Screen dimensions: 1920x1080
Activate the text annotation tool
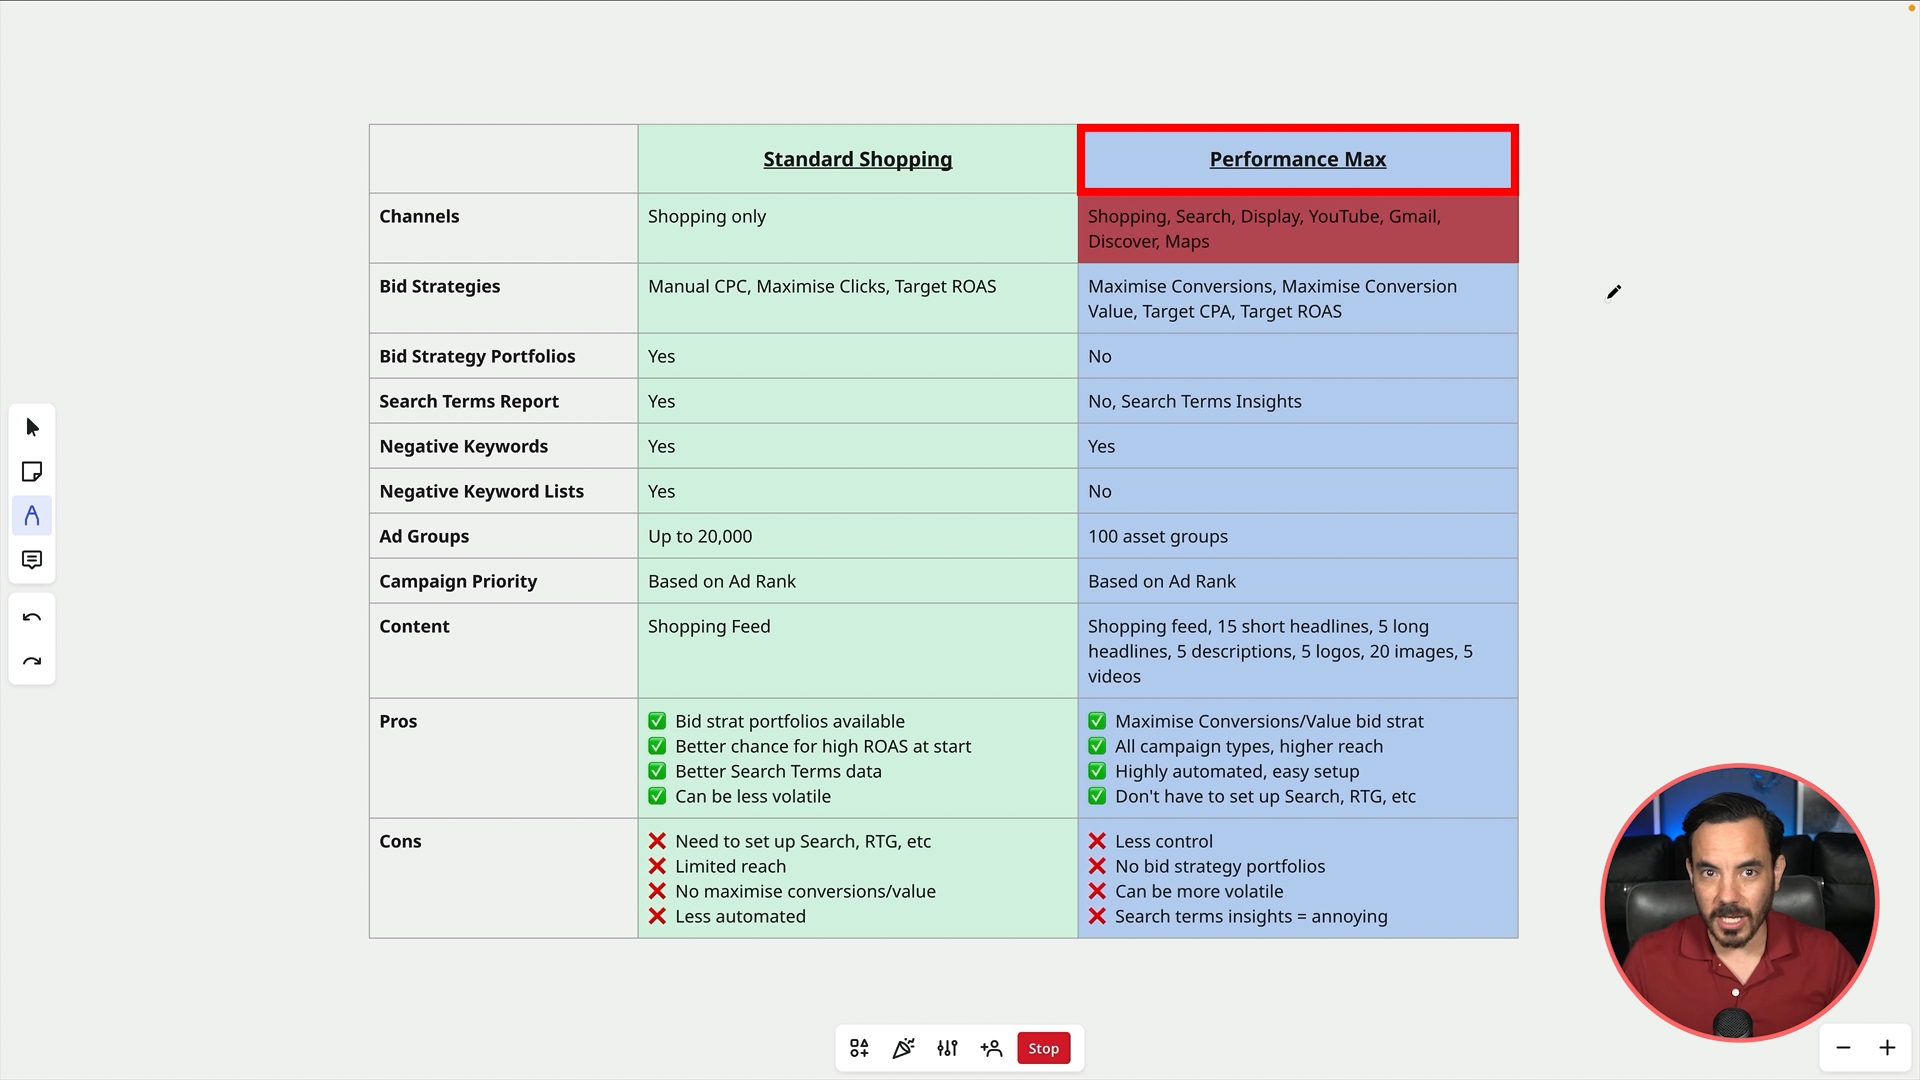(32, 516)
